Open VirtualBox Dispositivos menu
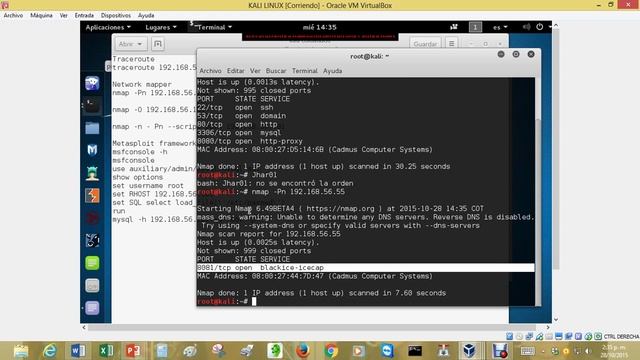Viewport: 640px width, 360px height. click(116, 15)
